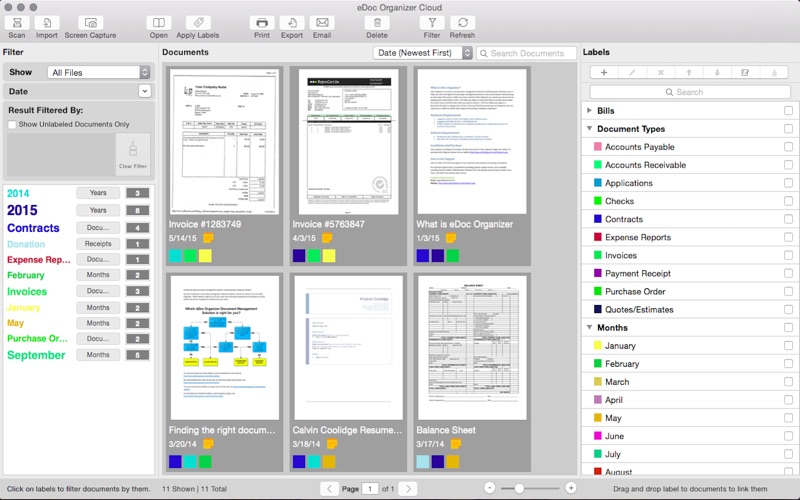Go to next page arrow

(408, 489)
